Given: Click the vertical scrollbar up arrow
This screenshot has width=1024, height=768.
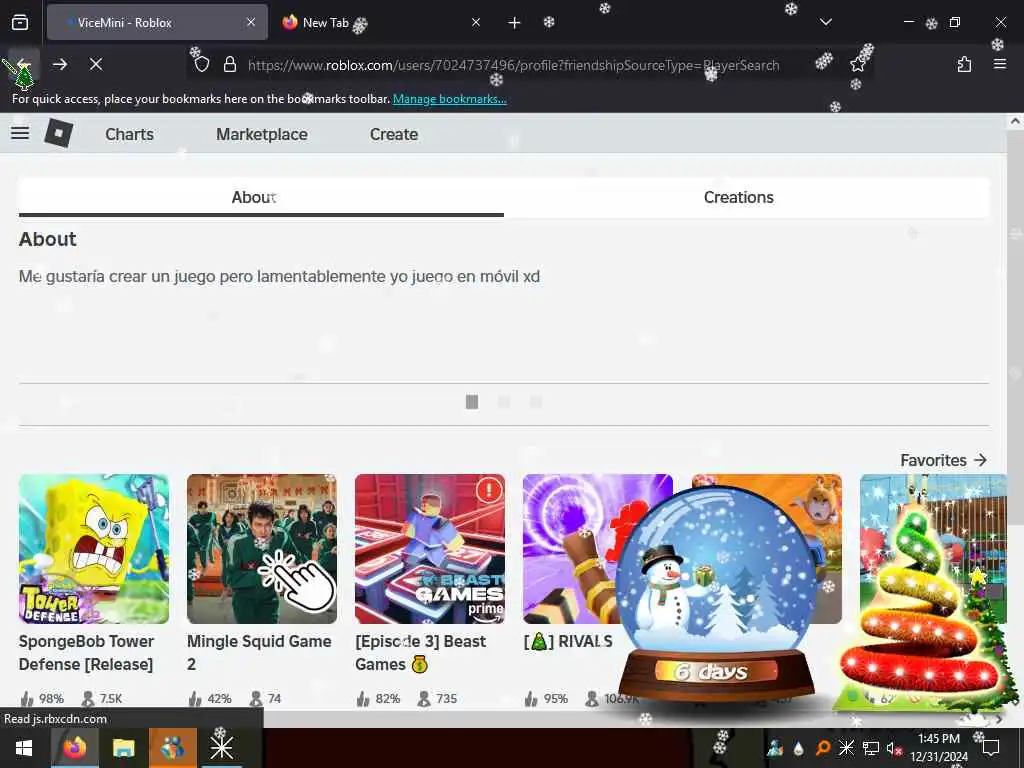Looking at the screenshot, I should pos(1015,121).
